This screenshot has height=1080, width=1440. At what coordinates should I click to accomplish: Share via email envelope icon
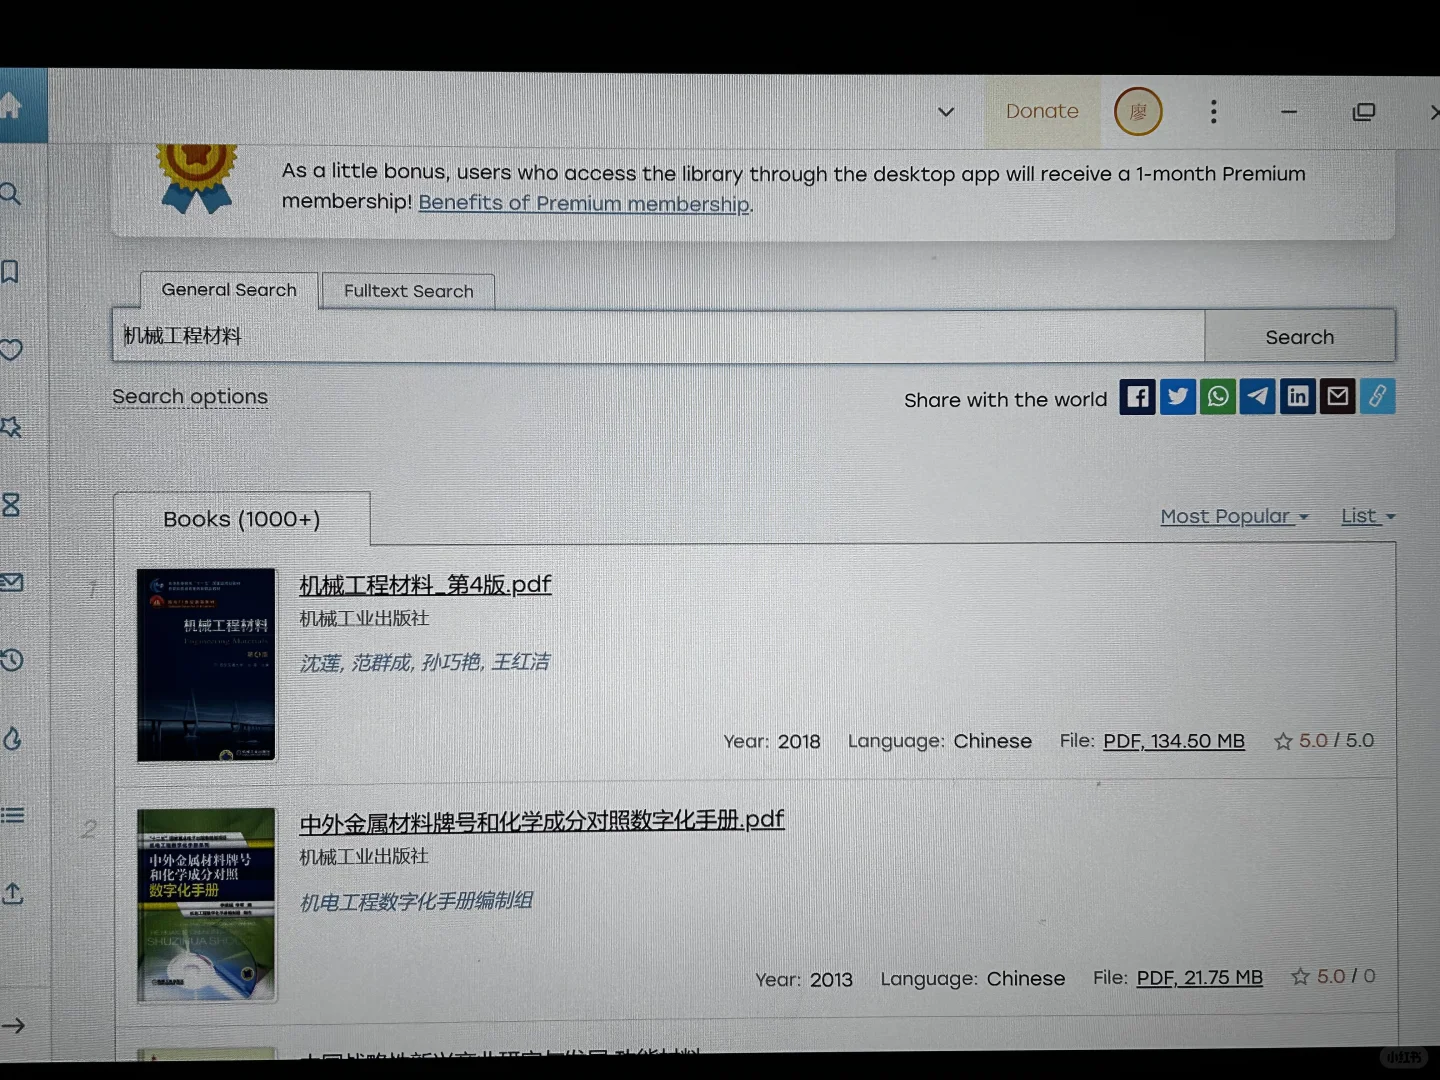[x=1337, y=397]
